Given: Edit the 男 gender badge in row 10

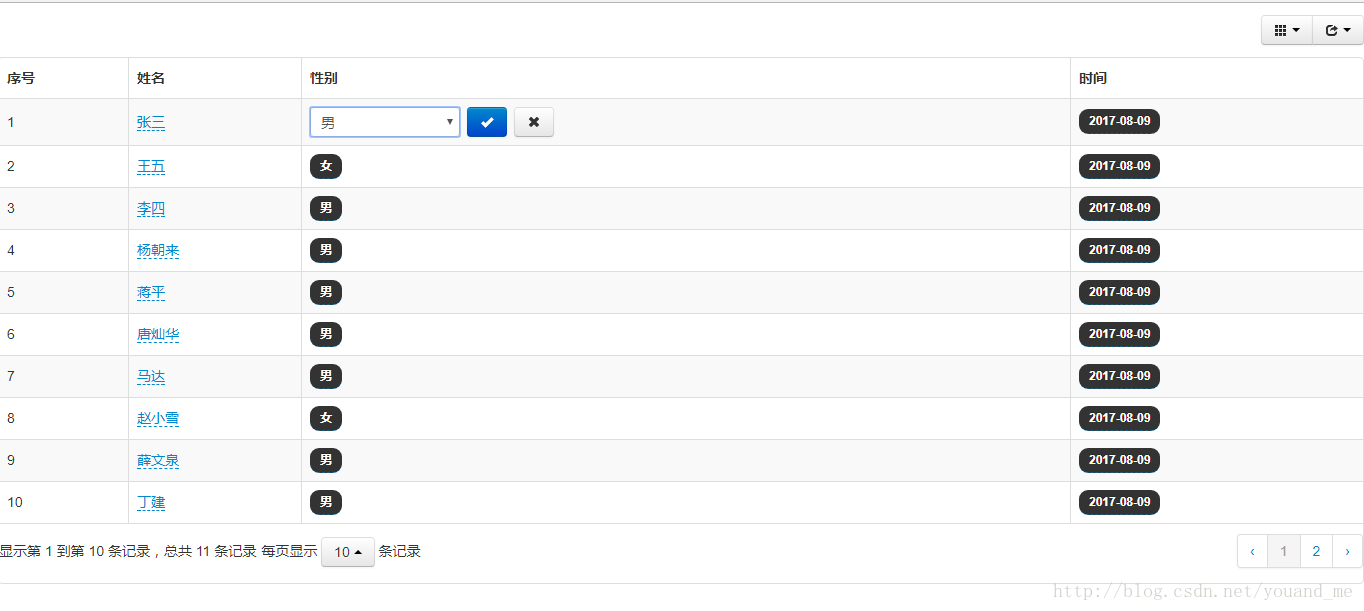Looking at the screenshot, I should (x=326, y=502).
